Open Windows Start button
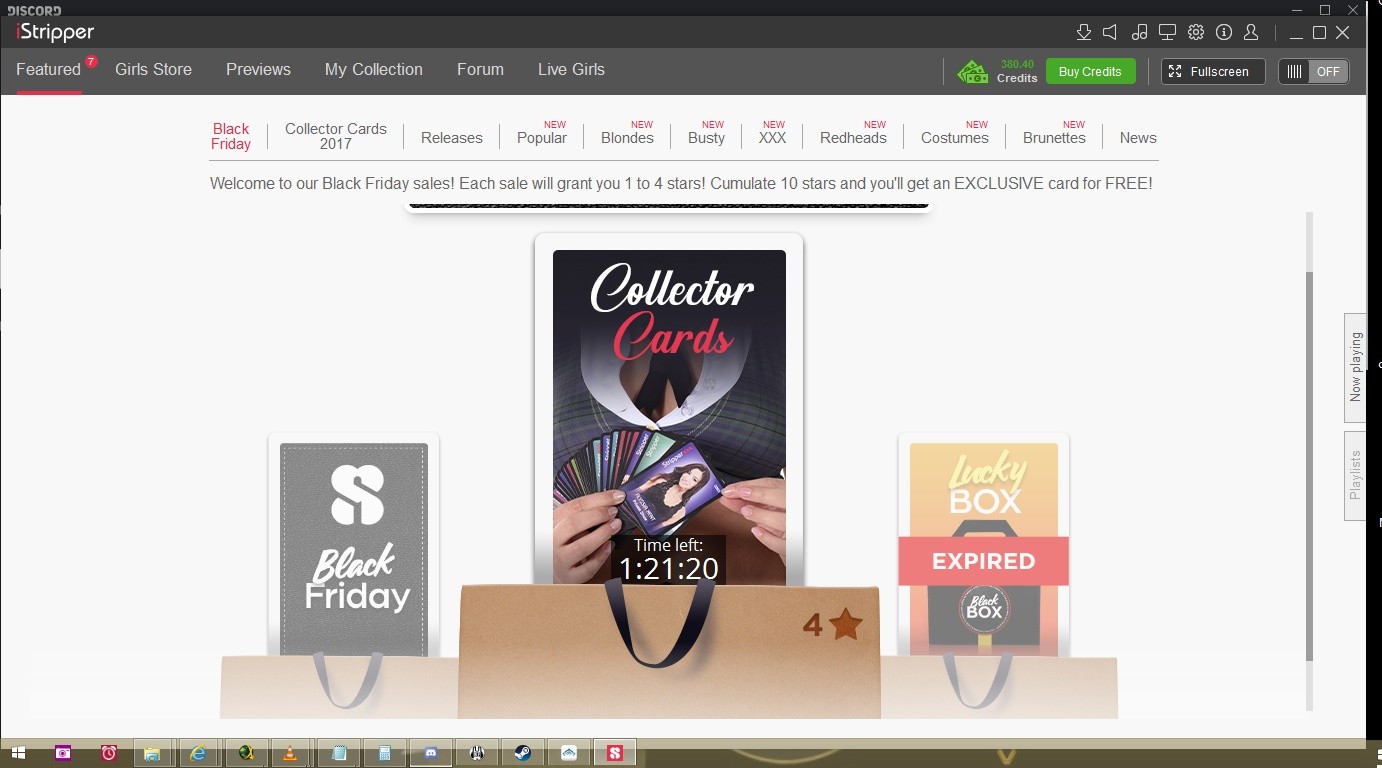This screenshot has height=768, width=1382. point(17,753)
